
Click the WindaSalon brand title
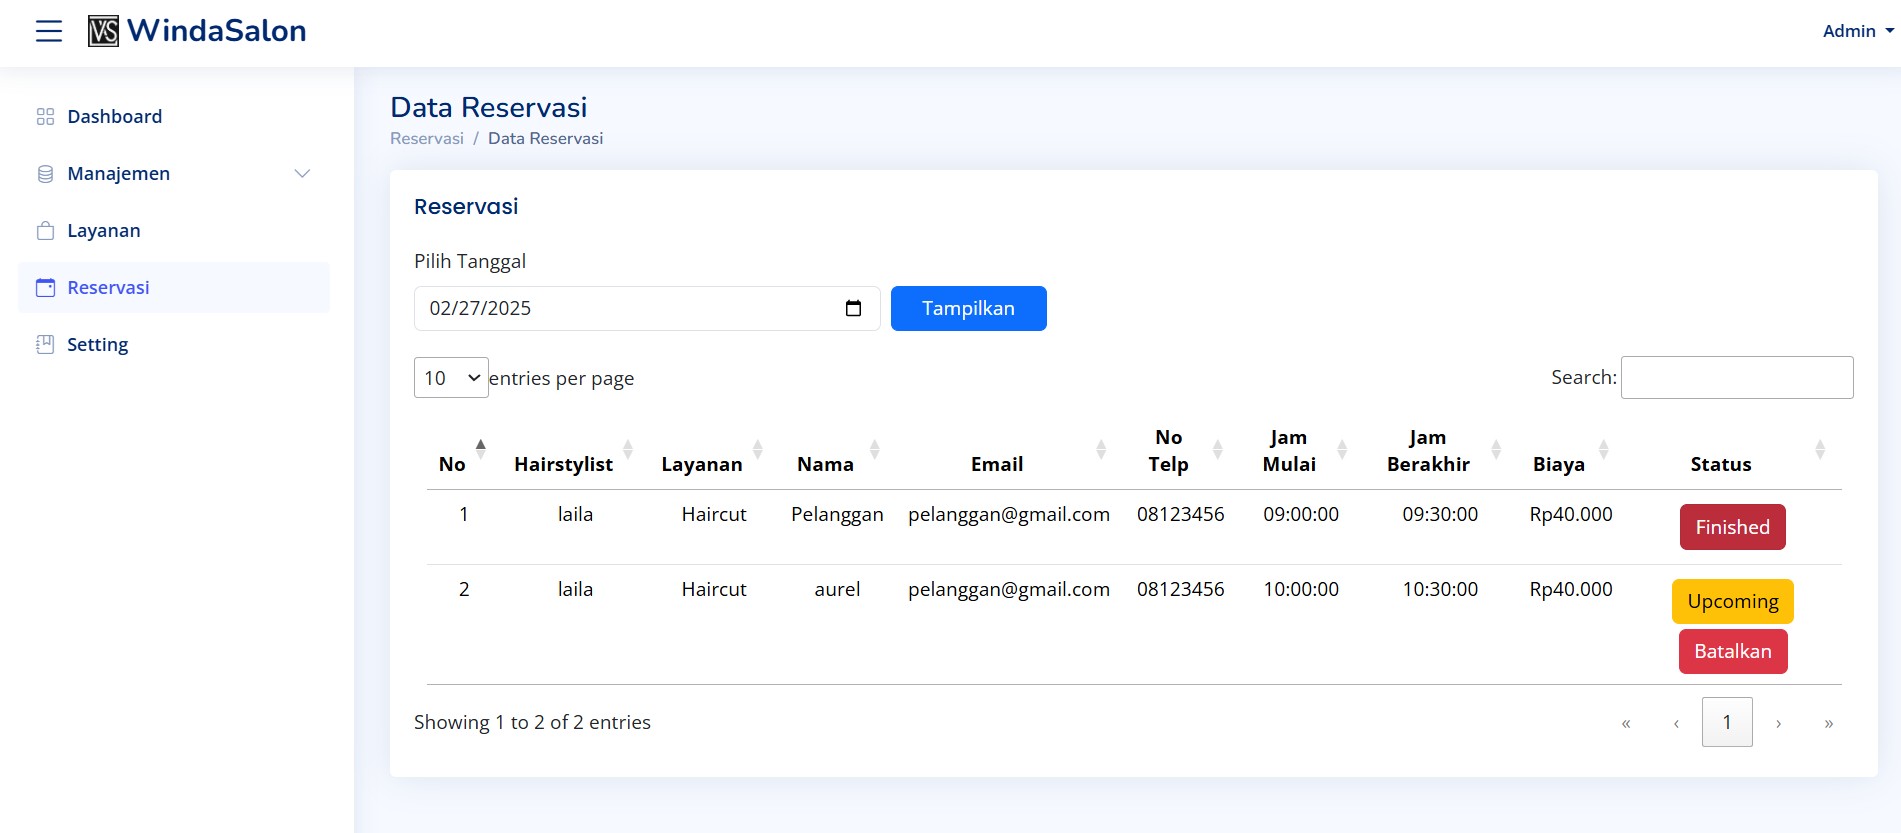point(217,31)
